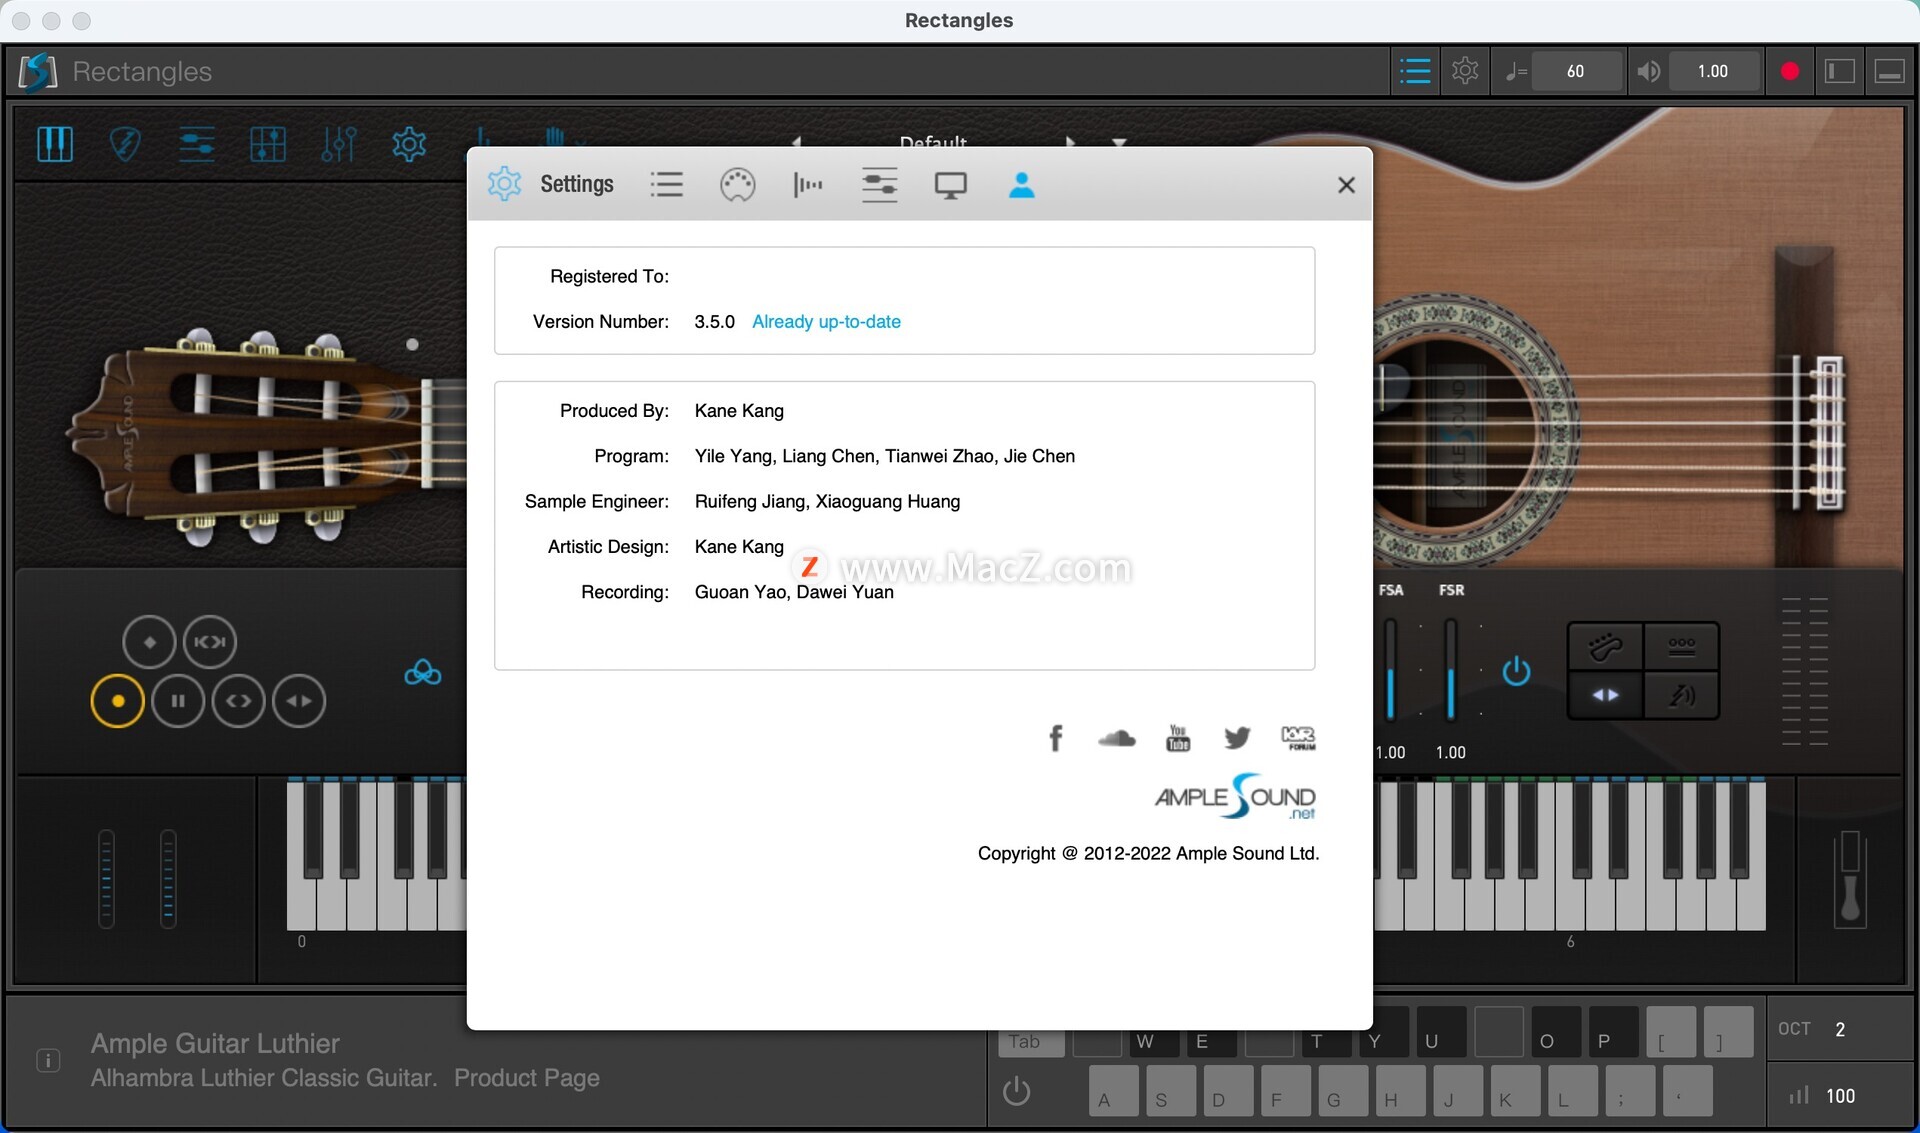This screenshot has height=1133, width=1920.
Task: Toggle the side panel layout icon
Action: click(x=1840, y=71)
